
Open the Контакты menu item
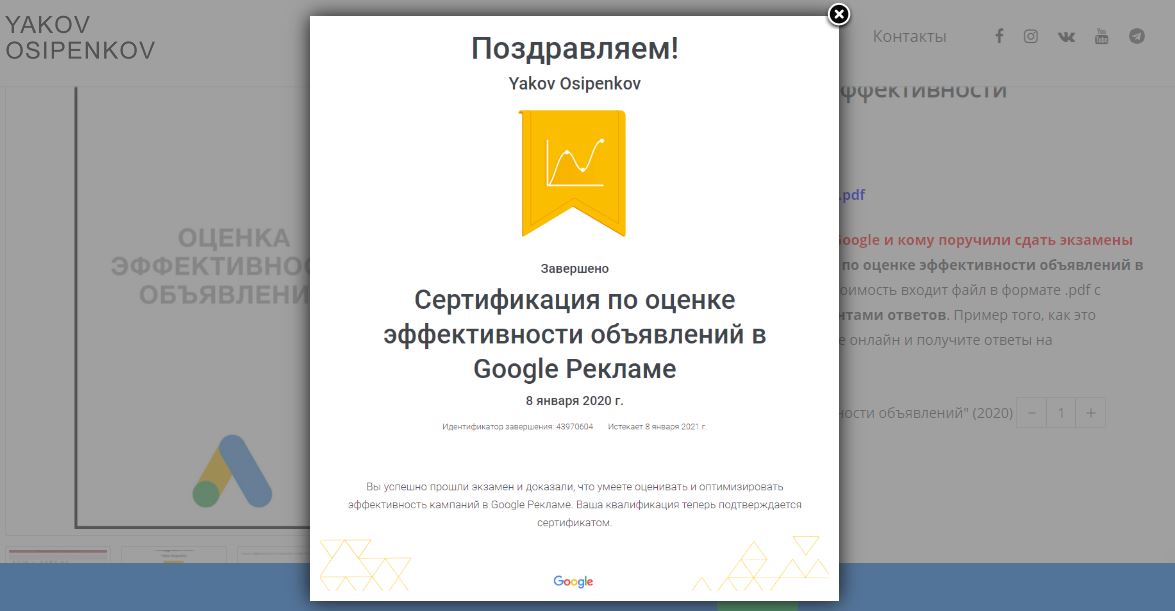[910, 36]
